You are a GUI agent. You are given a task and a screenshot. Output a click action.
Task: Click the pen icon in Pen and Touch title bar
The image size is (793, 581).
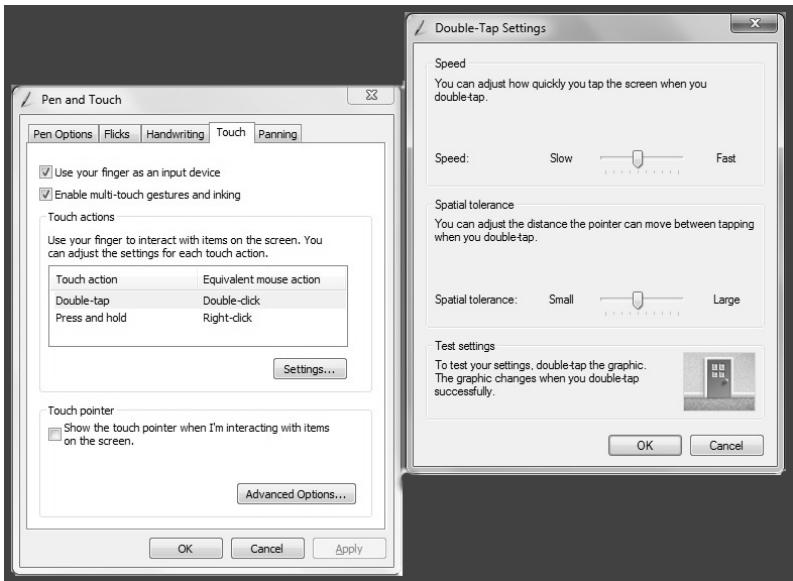[27, 100]
